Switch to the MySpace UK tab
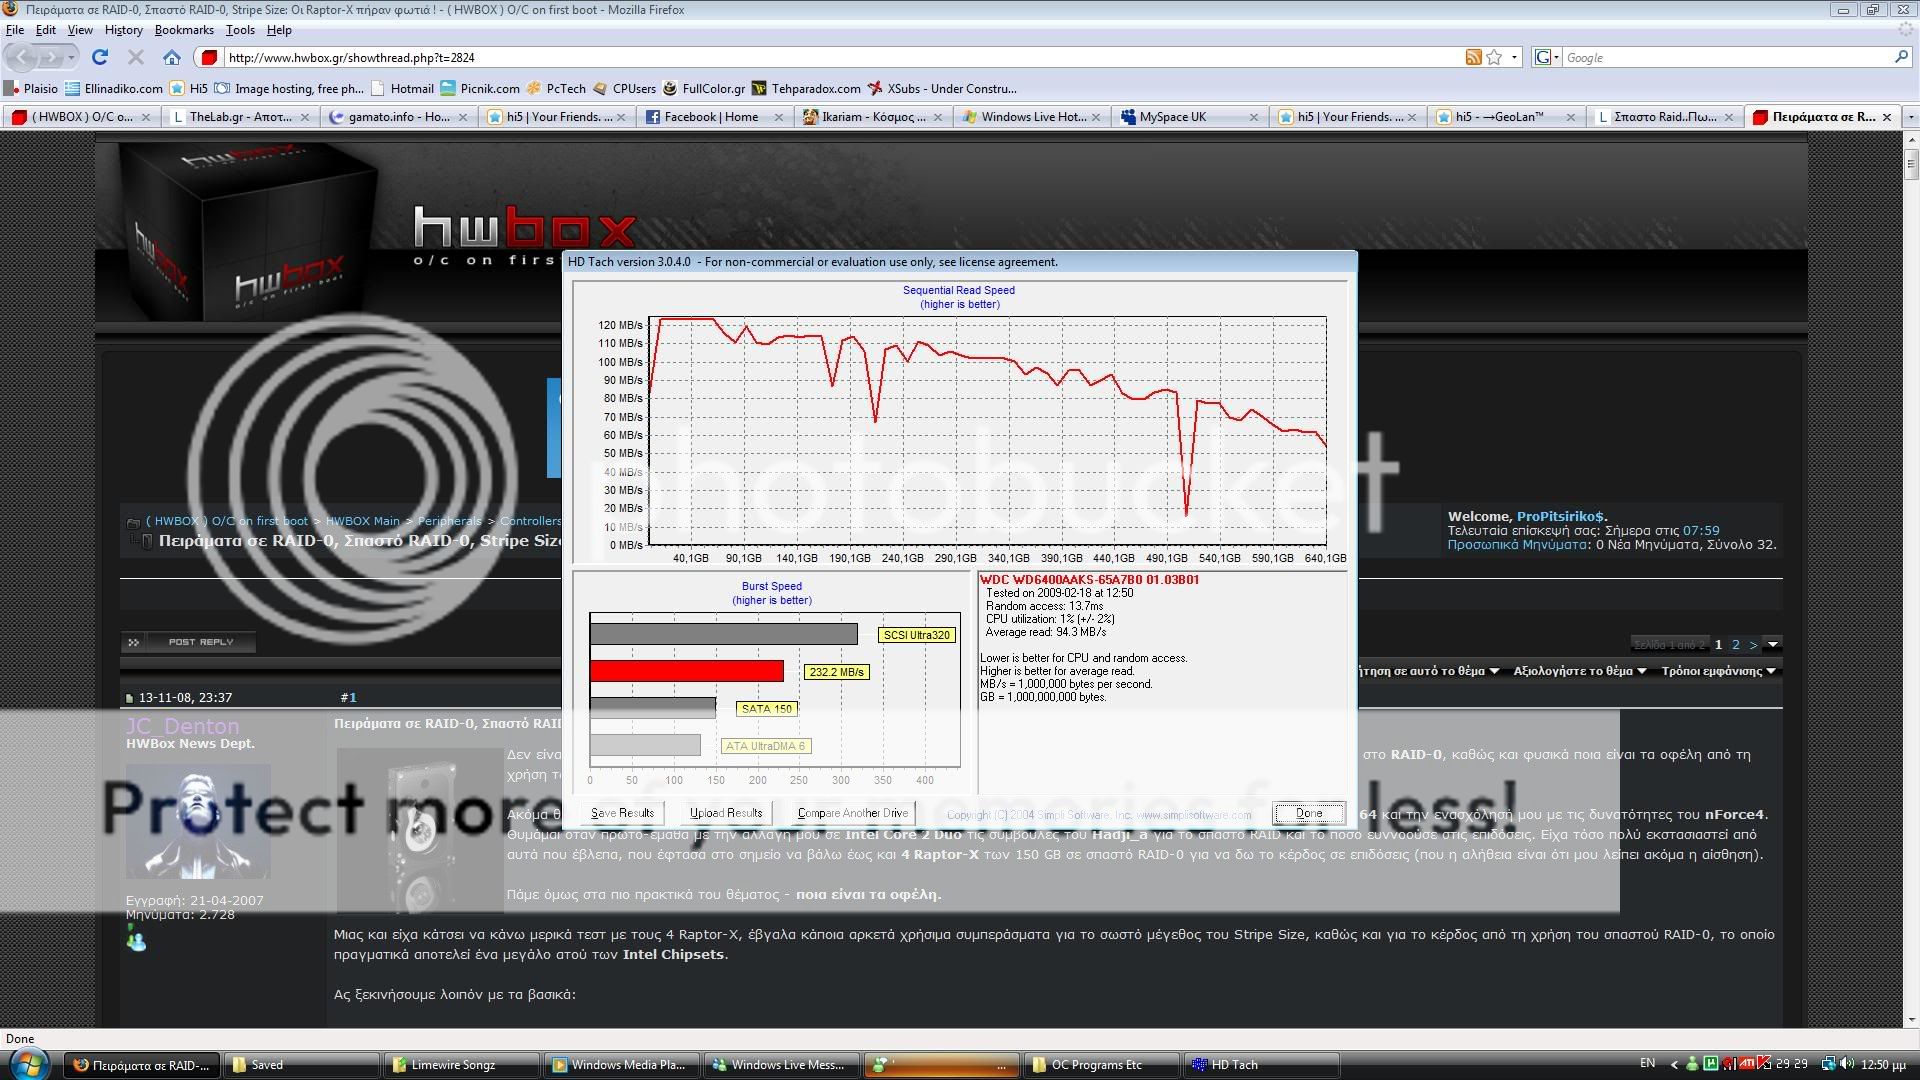Screen dimensions: 1920x1080 (x=1172, y=117)
